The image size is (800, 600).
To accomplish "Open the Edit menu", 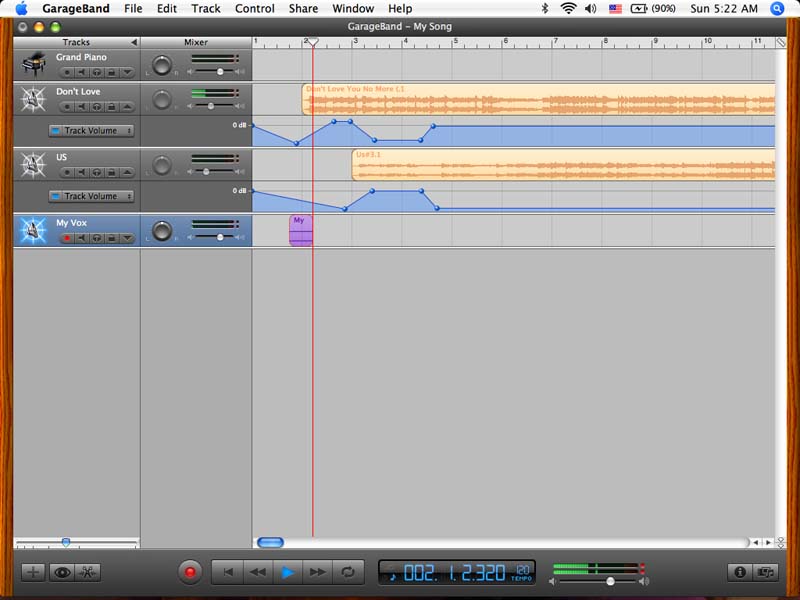I will click(167, 9).
